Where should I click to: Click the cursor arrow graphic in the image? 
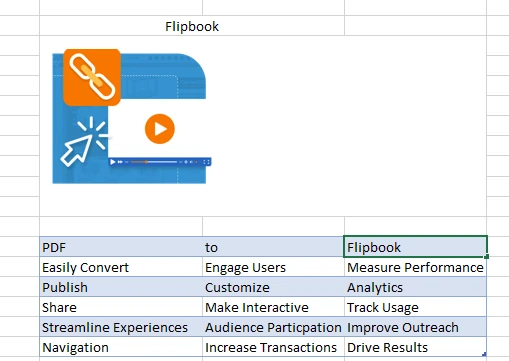[x=76, y=150]
